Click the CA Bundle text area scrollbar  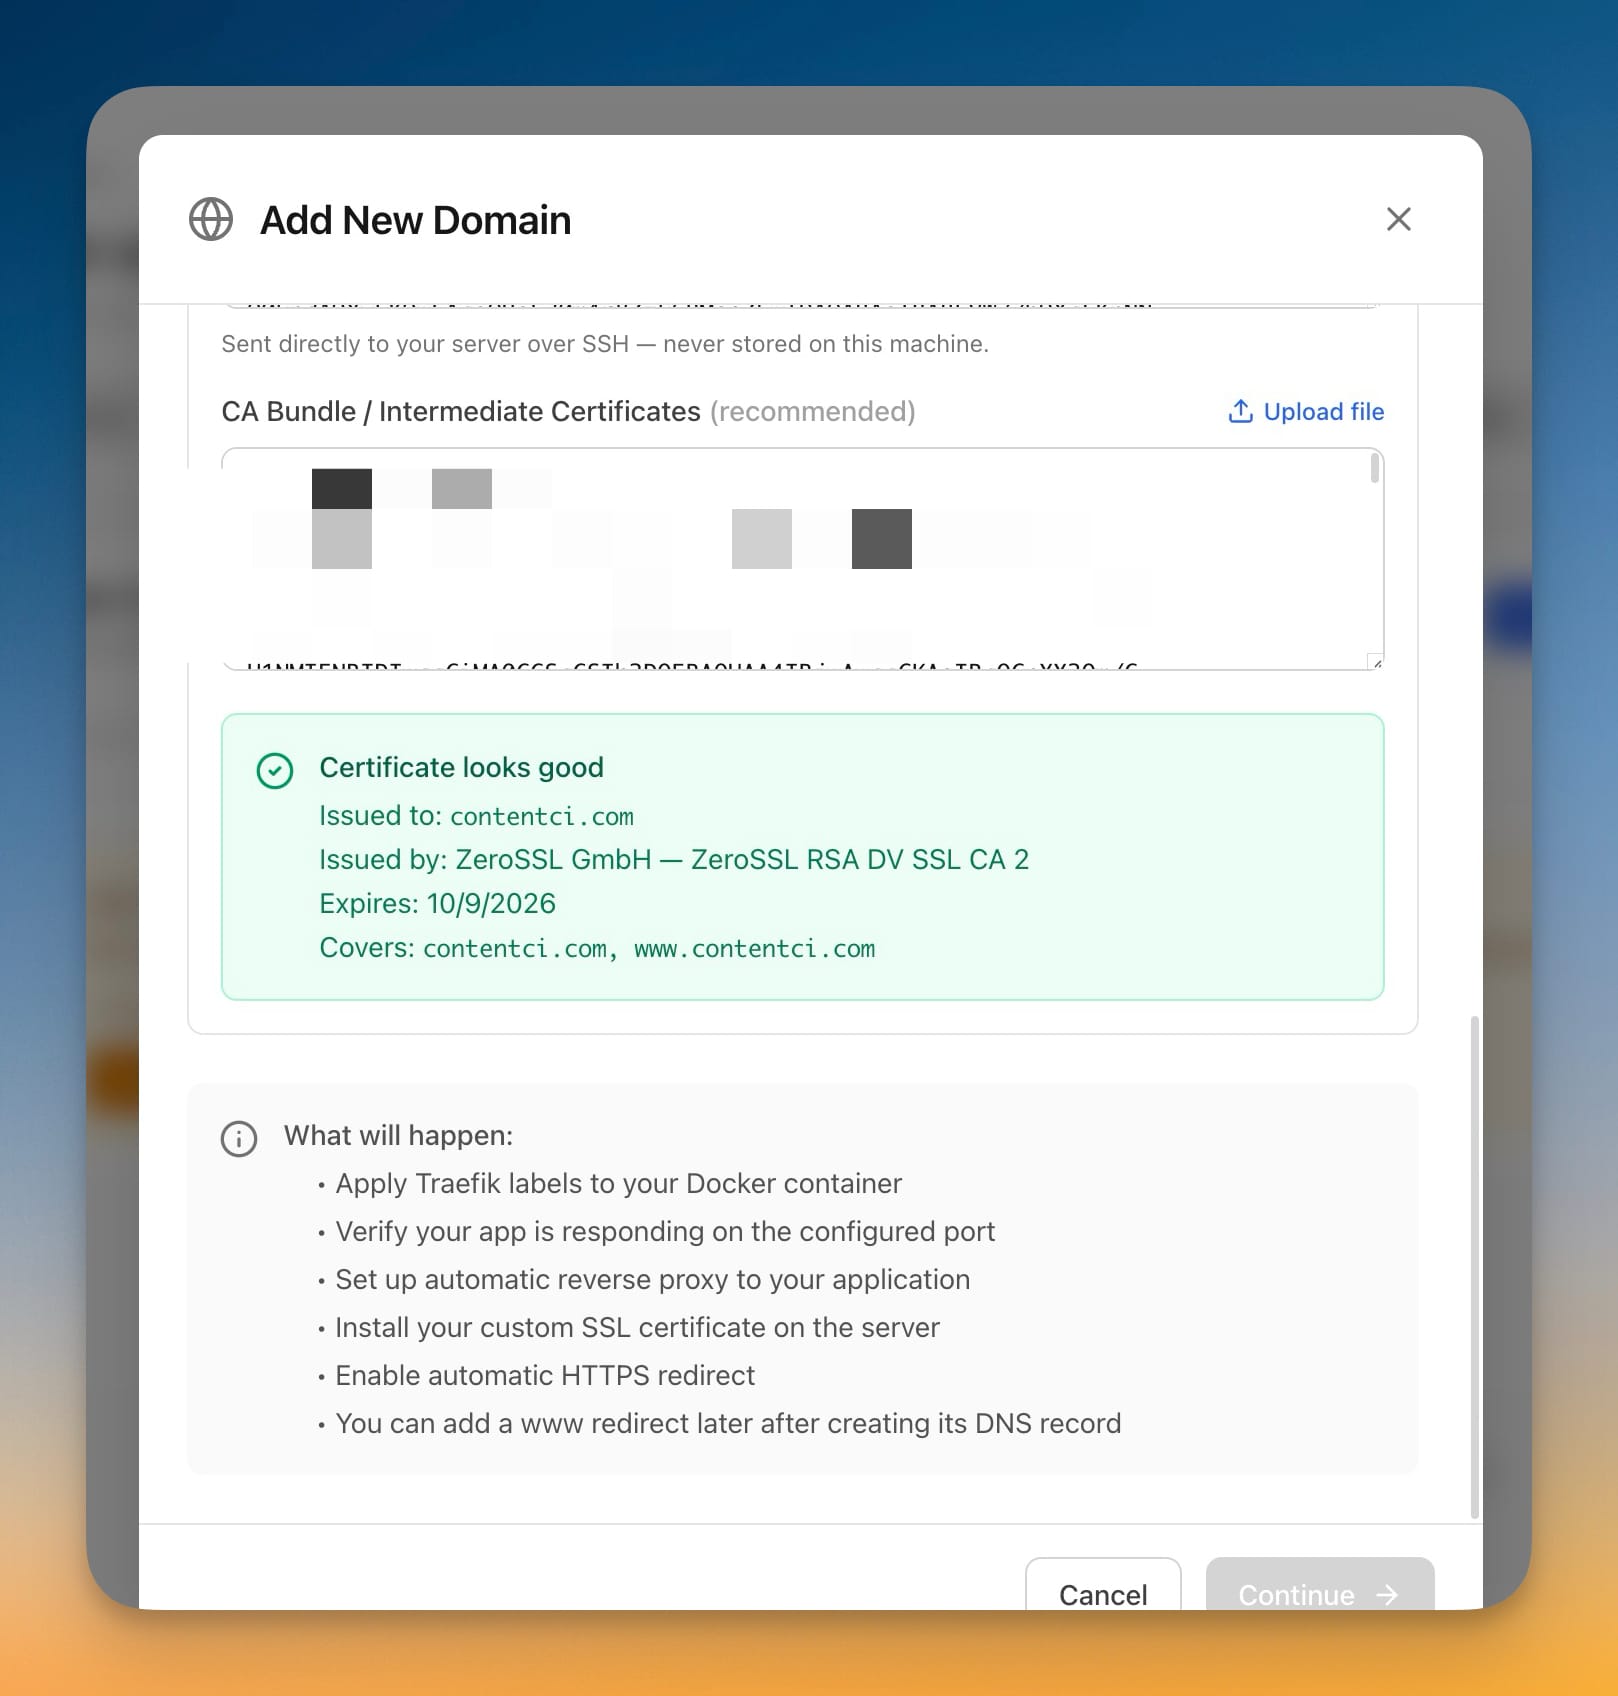coord(1375,468)
